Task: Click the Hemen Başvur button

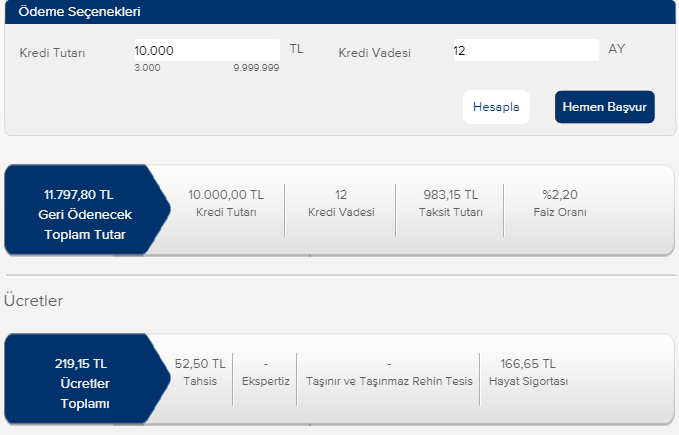Action: coord(604,107)
